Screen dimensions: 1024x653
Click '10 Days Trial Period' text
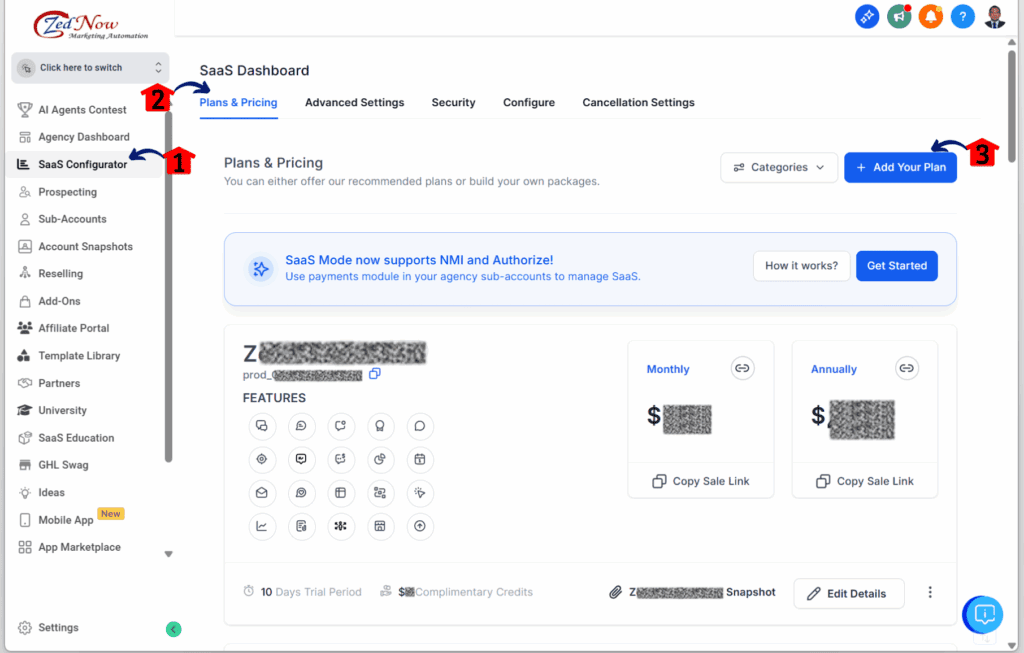coord(311,592)
